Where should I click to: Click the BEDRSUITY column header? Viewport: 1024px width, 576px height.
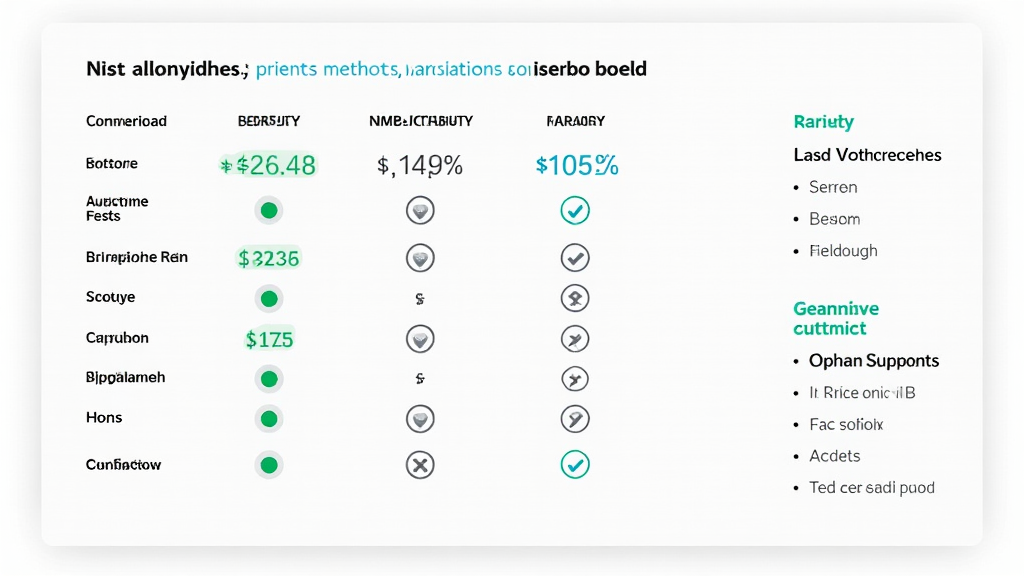pyautogui.click(x=268, y=121)
